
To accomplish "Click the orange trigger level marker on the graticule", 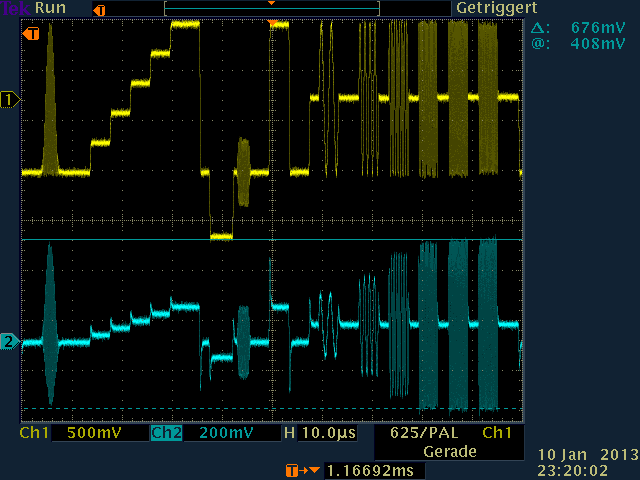I will pos(31,34).
